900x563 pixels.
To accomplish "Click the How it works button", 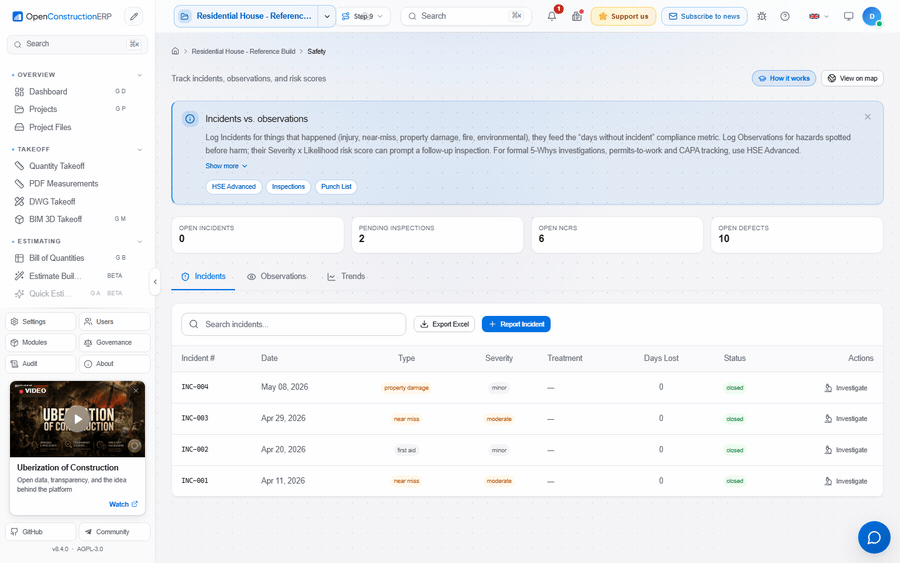I will point(784,78).
